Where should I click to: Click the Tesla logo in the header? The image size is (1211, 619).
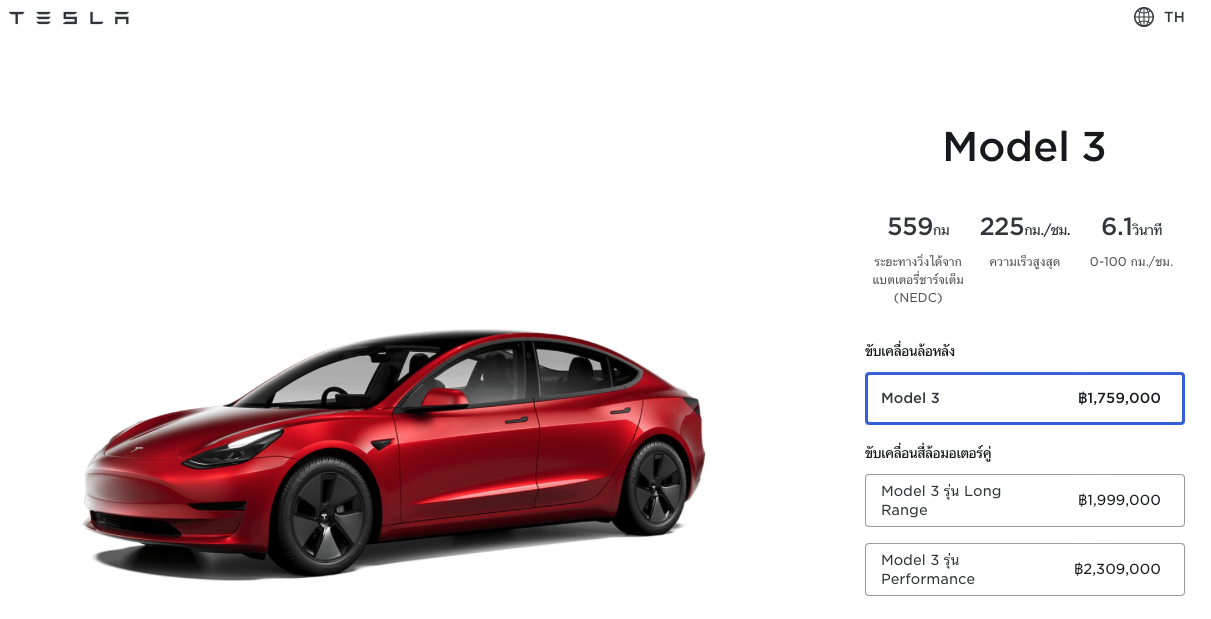point(69,17)
